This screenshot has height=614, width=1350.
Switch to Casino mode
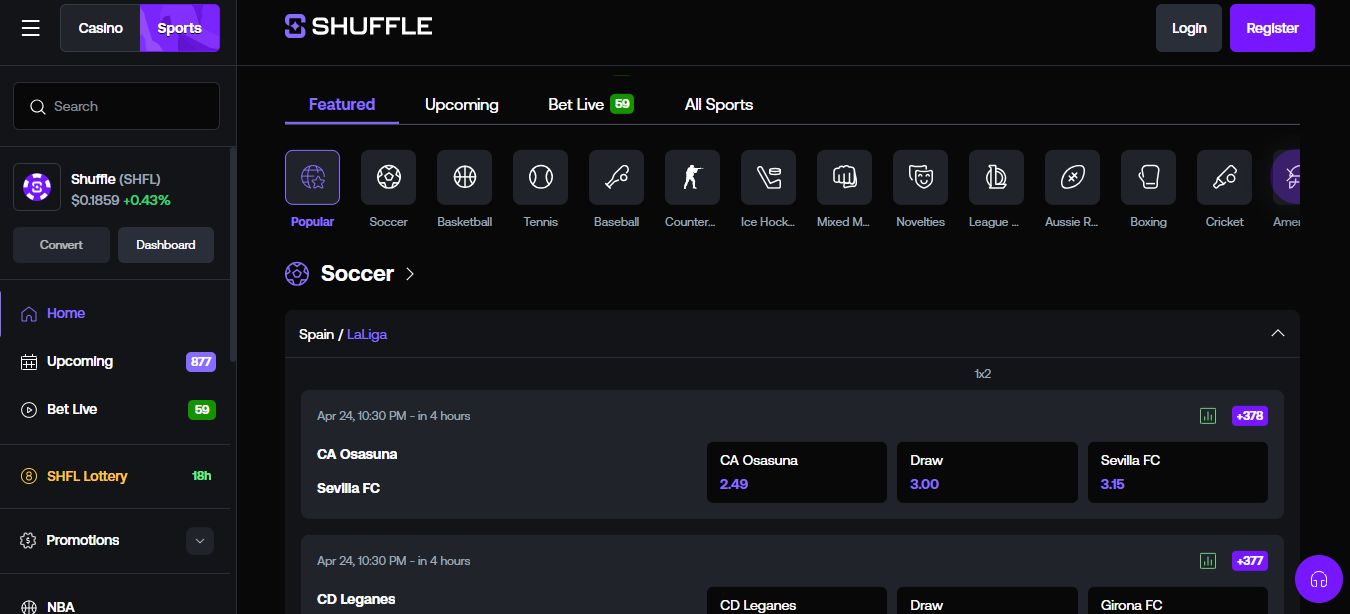pyautogui.click(x=100, y=28)
